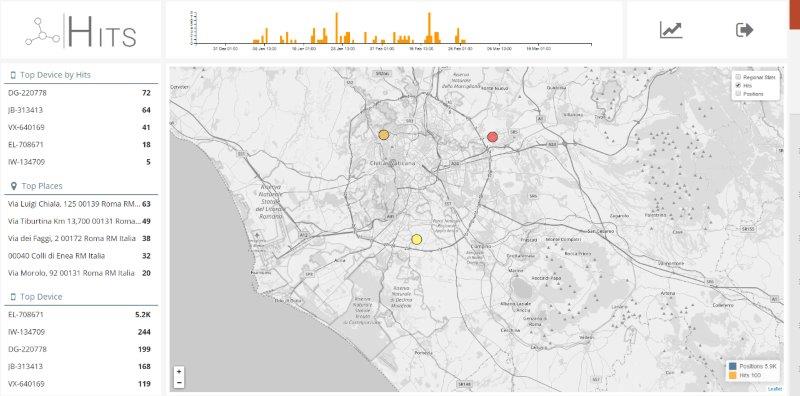800x396 pixels.
Task: Open the trend line chart icon
Action: pos(671,30)
